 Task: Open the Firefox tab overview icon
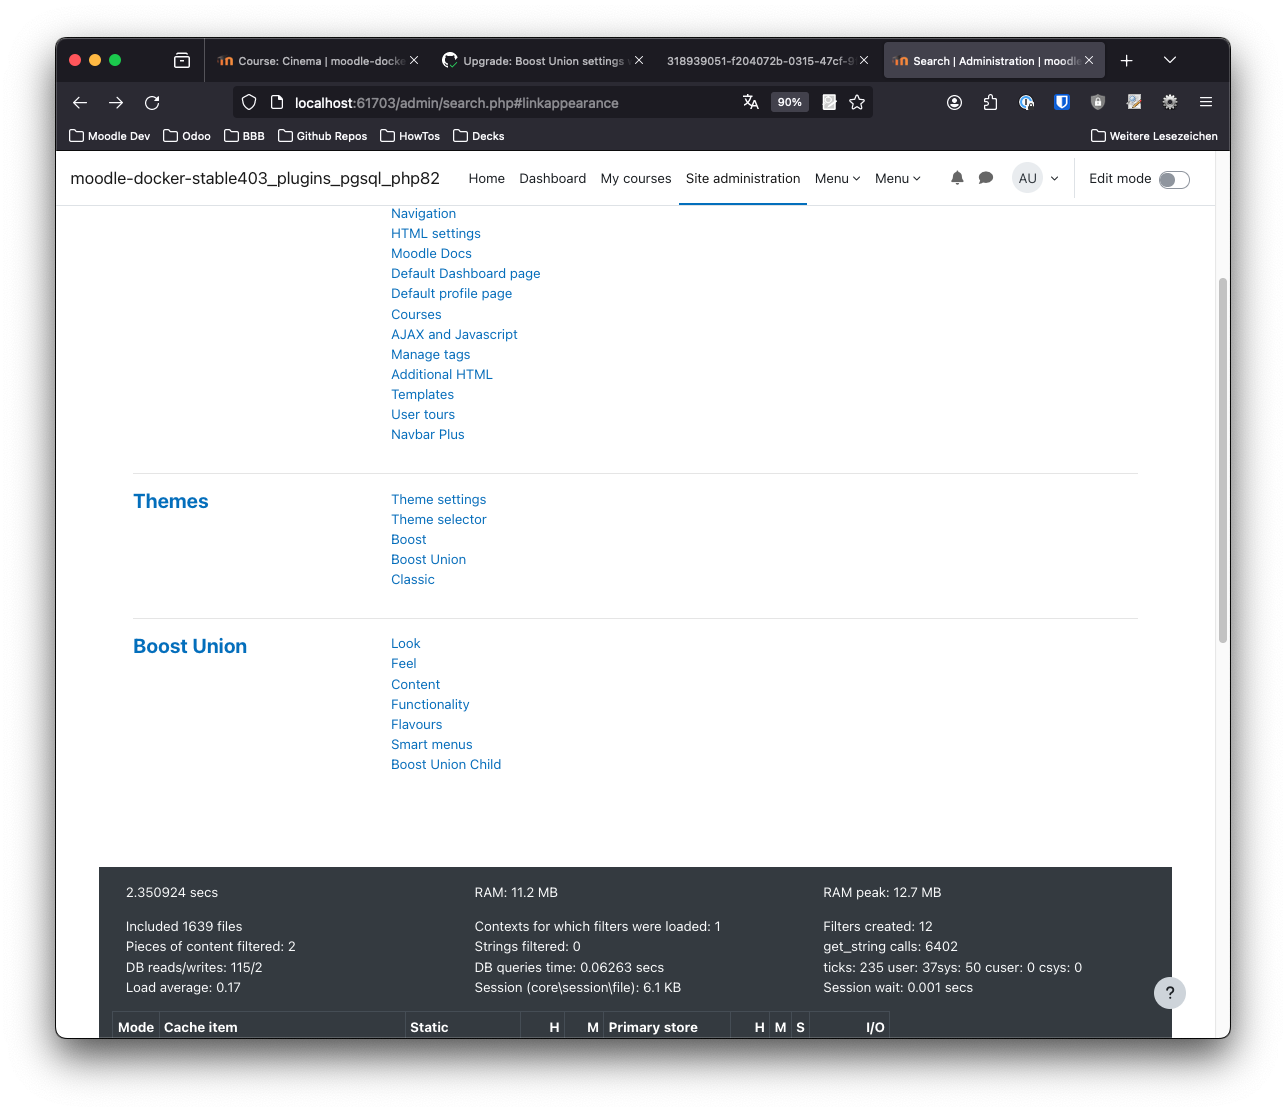pos(182,61)
